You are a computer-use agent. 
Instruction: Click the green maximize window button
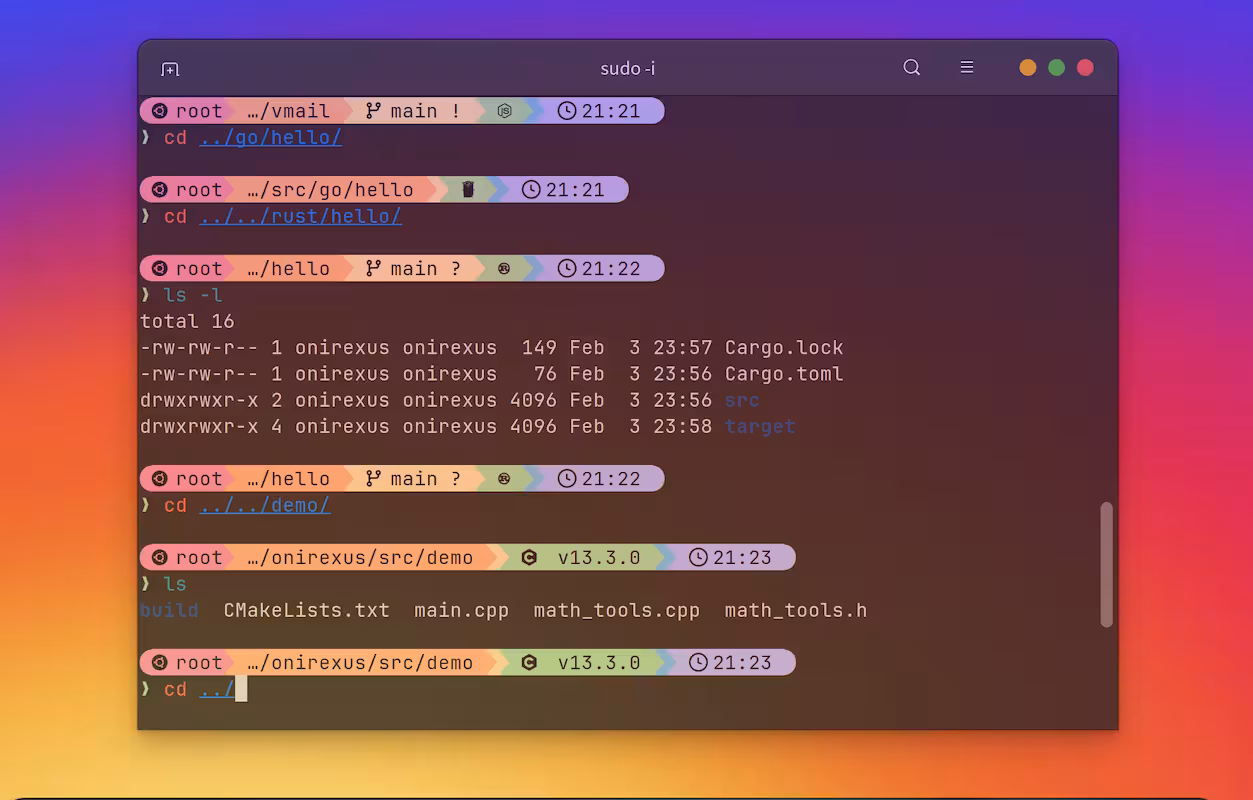tap(1056, 68)
